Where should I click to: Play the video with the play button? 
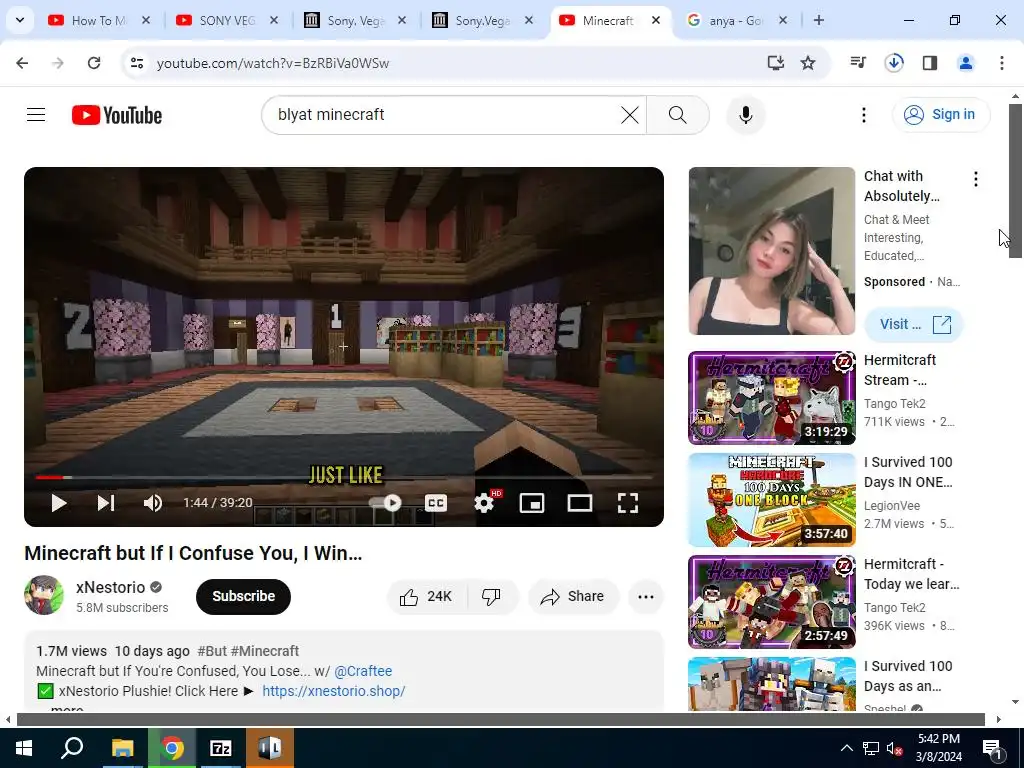coord(59,503)
